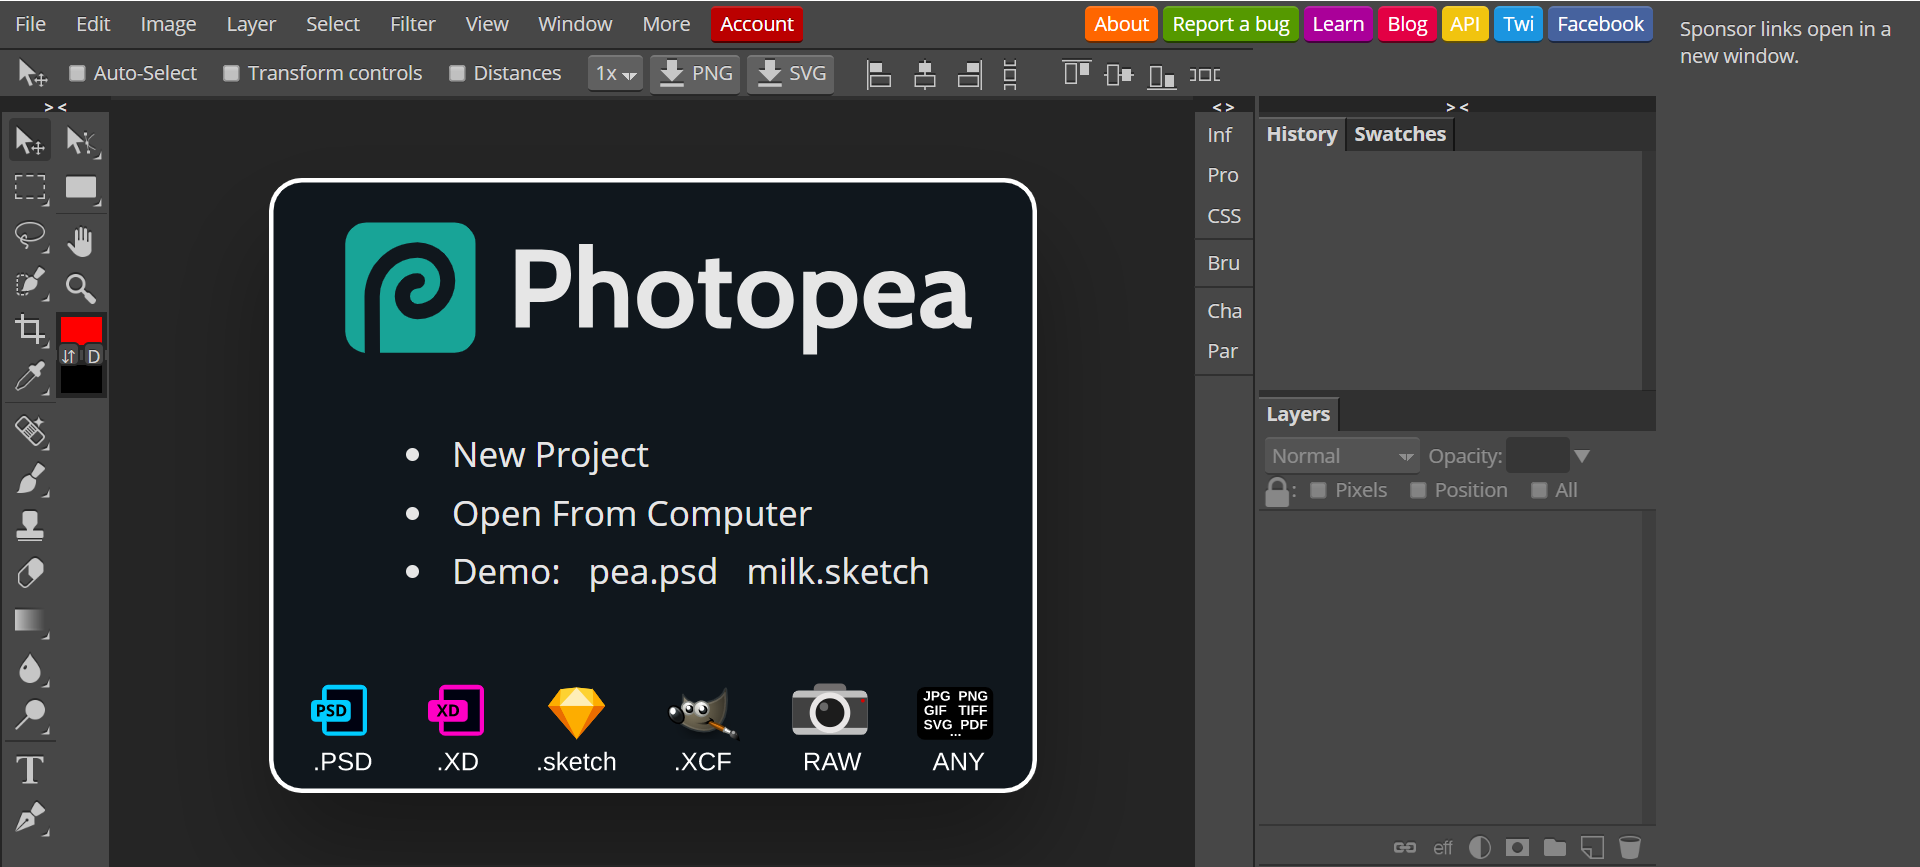The image size is (1920, 867).
Task: Expand the narrow side panel column arrows
Action: [1223, 107]
